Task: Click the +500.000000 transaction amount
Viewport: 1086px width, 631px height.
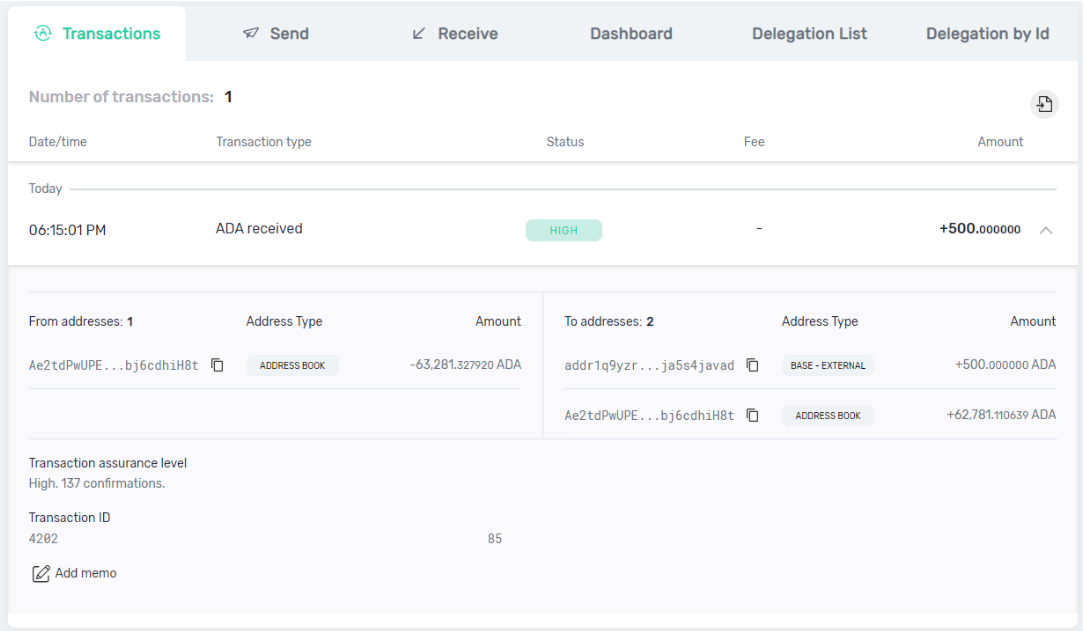Action: [979, 229]
